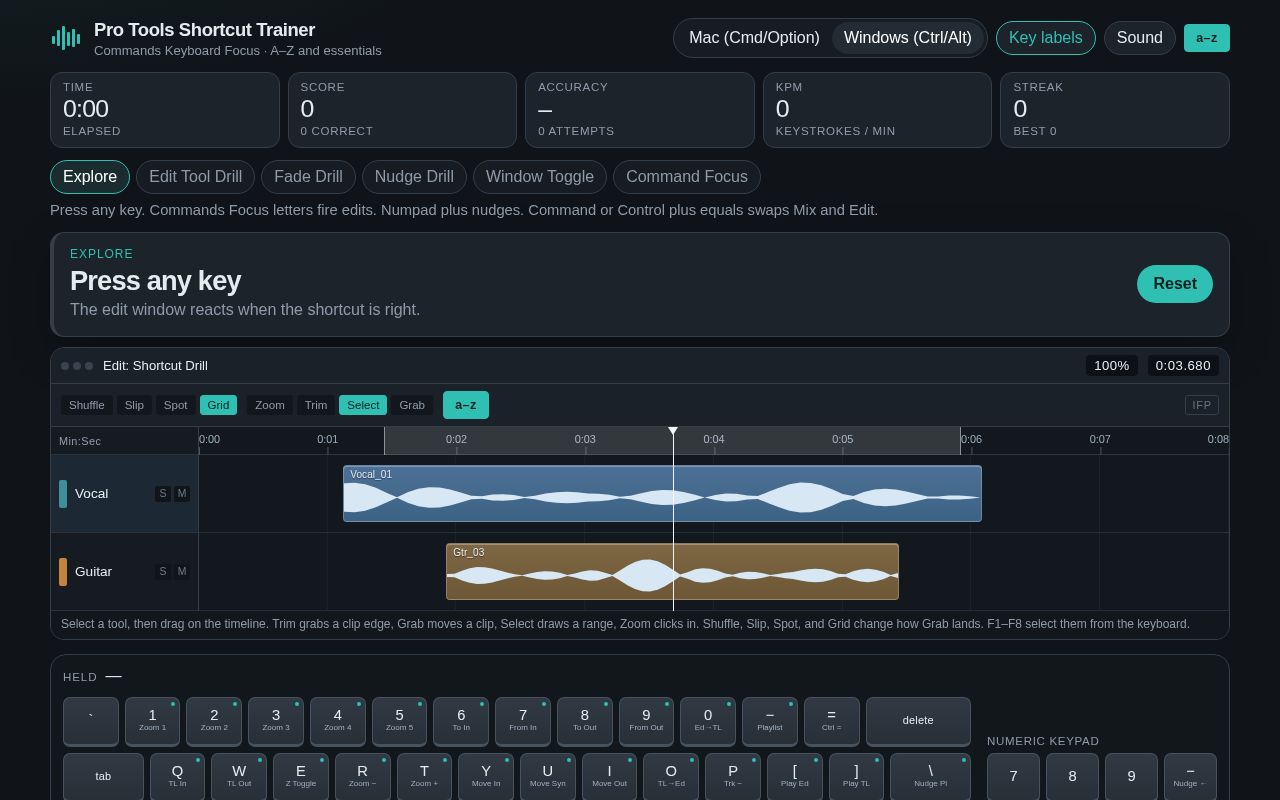This screenshot has height=800, width=1280.
Task: Click the E key labeled Z Toggle
Action: (x=301, y=777)
